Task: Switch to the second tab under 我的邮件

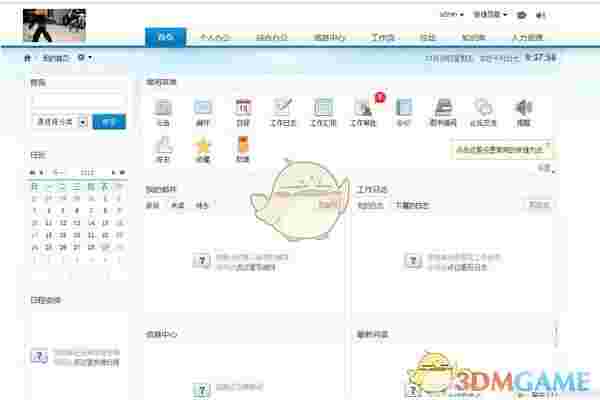Action: [178, 206]
